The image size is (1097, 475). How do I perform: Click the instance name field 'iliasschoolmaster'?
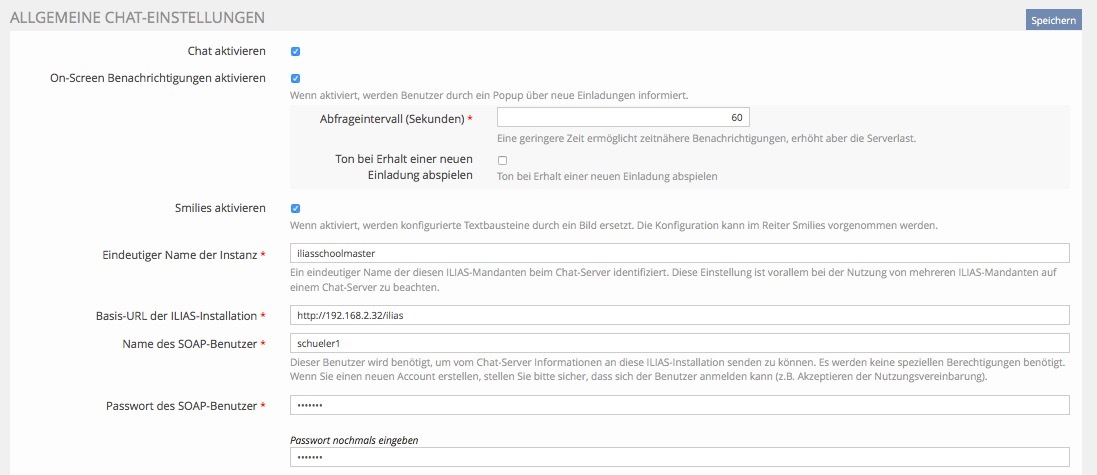679,254
